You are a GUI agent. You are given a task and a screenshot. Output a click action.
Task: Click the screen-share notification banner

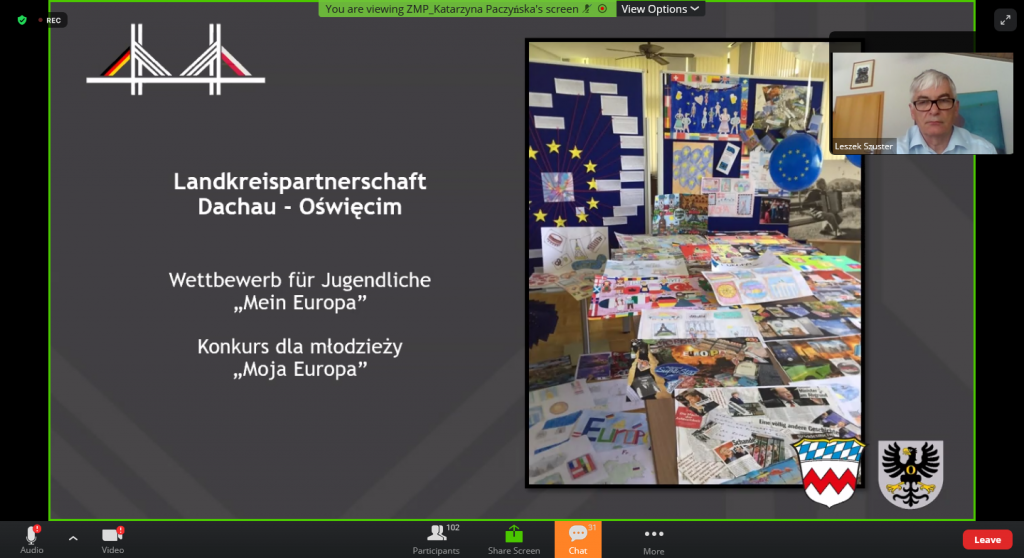click(466, 9)
